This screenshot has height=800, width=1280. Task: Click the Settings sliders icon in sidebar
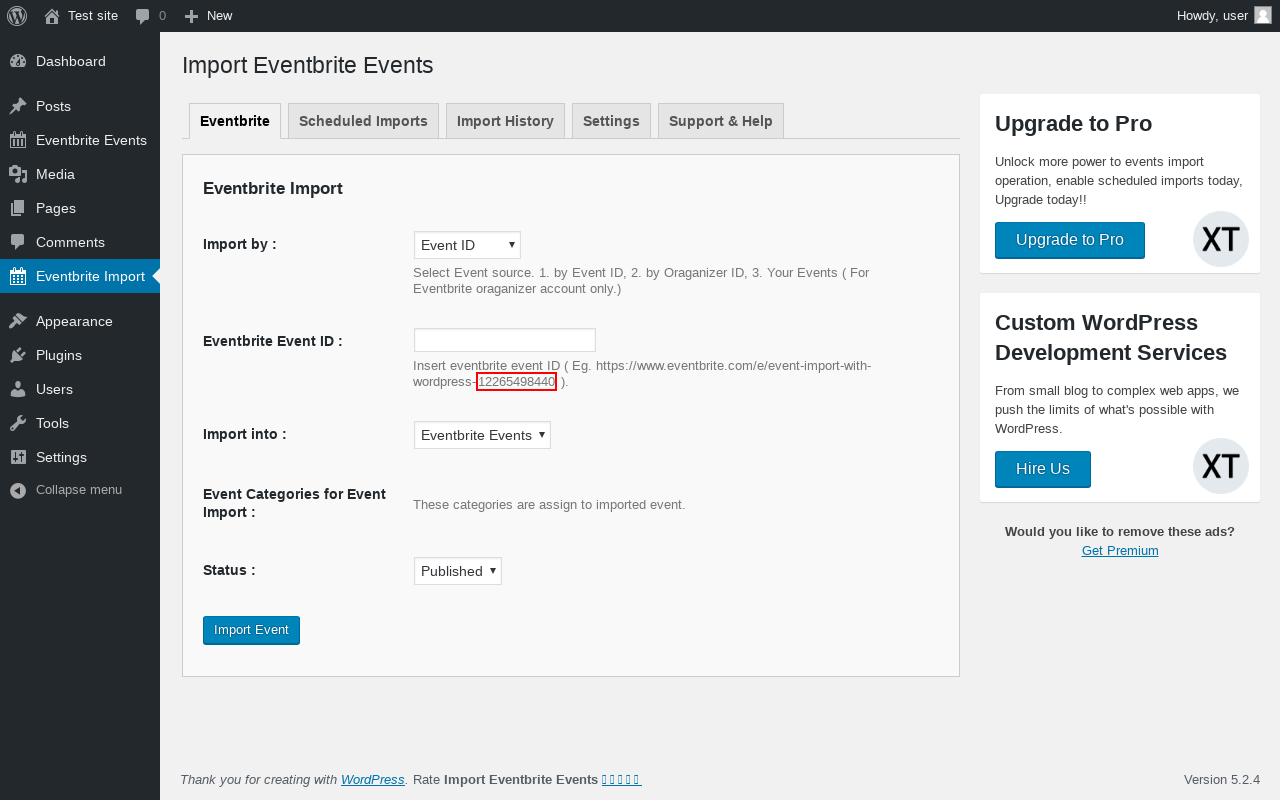point(18,457)
